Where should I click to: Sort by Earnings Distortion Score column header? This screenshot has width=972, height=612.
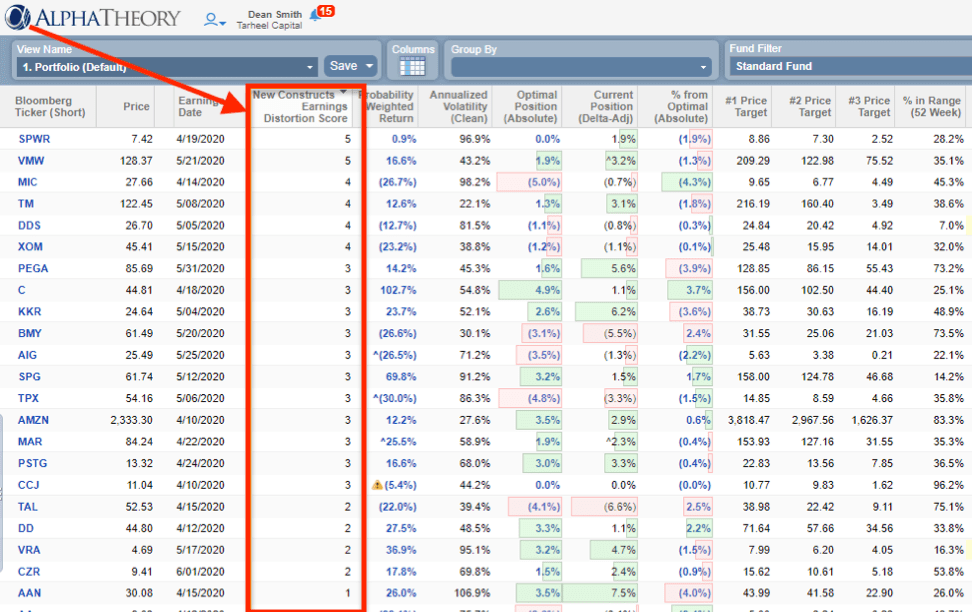click(300, 107)
